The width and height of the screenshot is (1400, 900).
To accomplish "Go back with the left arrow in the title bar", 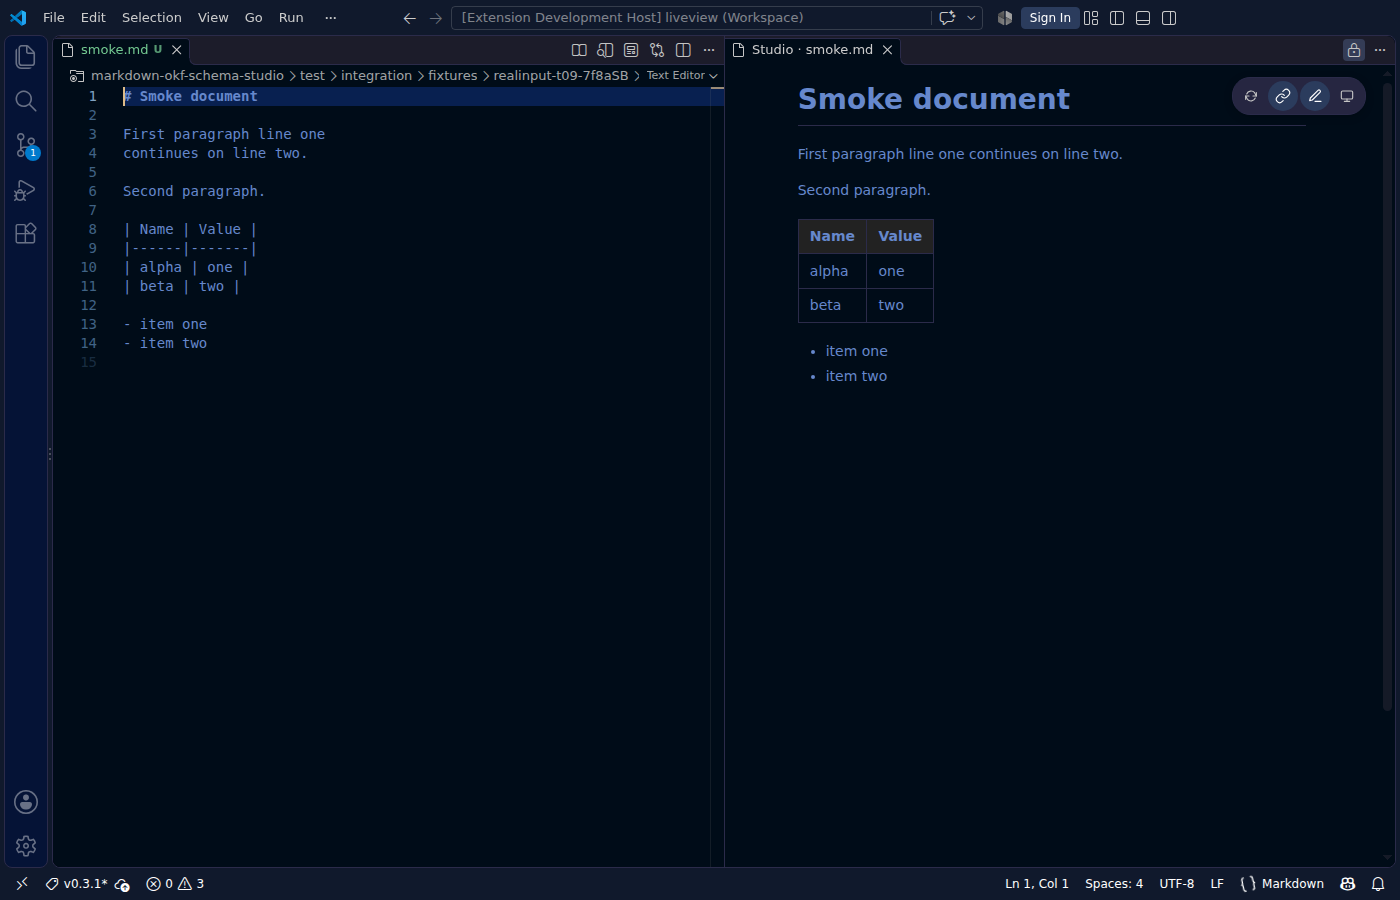I will [x=409, y=18].
